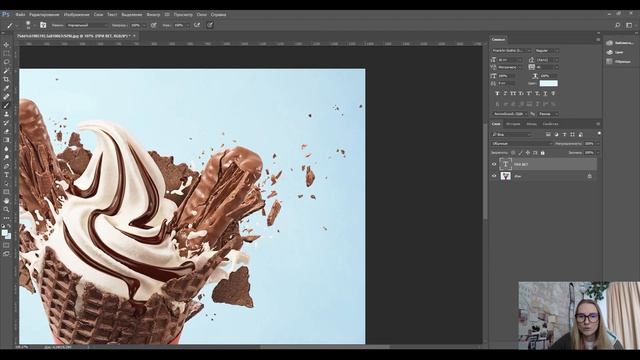Select the History Brush tool
This screenshot has height=360, width=640.
pyautogui.click(x=6, y=122)
